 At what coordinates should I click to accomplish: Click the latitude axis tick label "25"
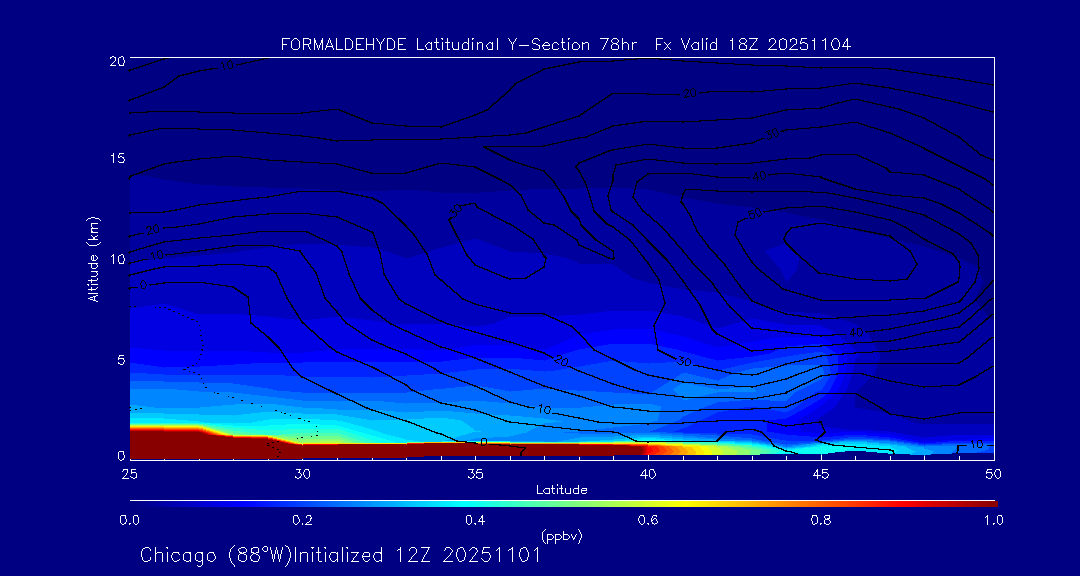[129, 473]
